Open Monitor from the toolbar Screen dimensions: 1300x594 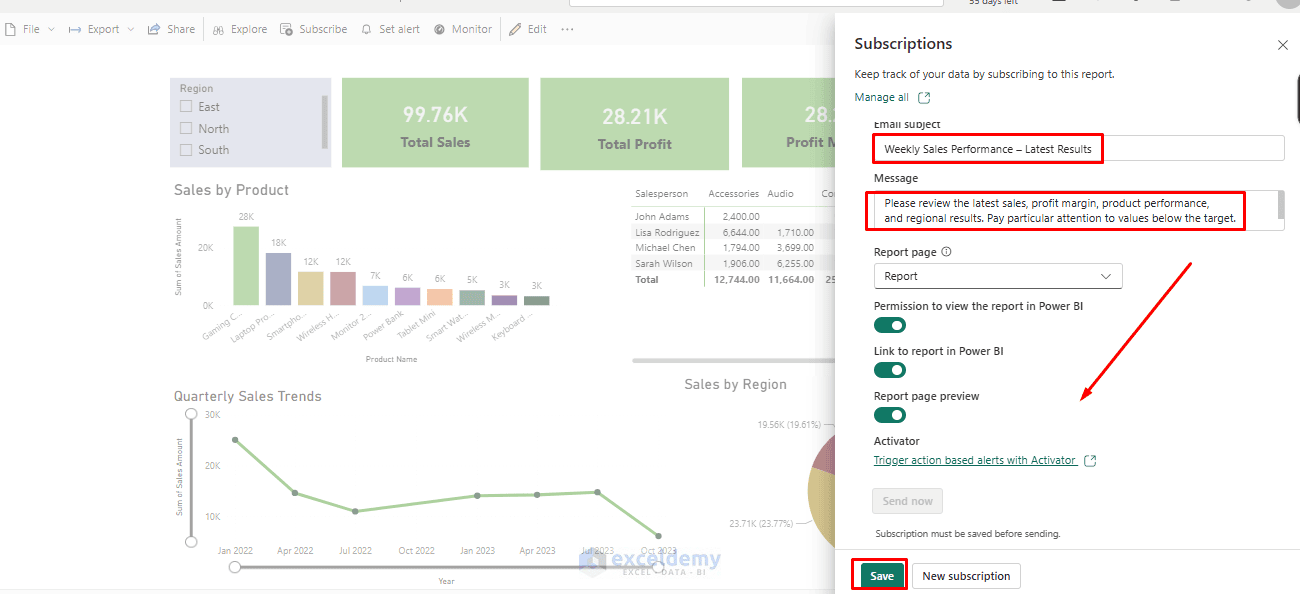pyautogui.click(x=462, y=29)
